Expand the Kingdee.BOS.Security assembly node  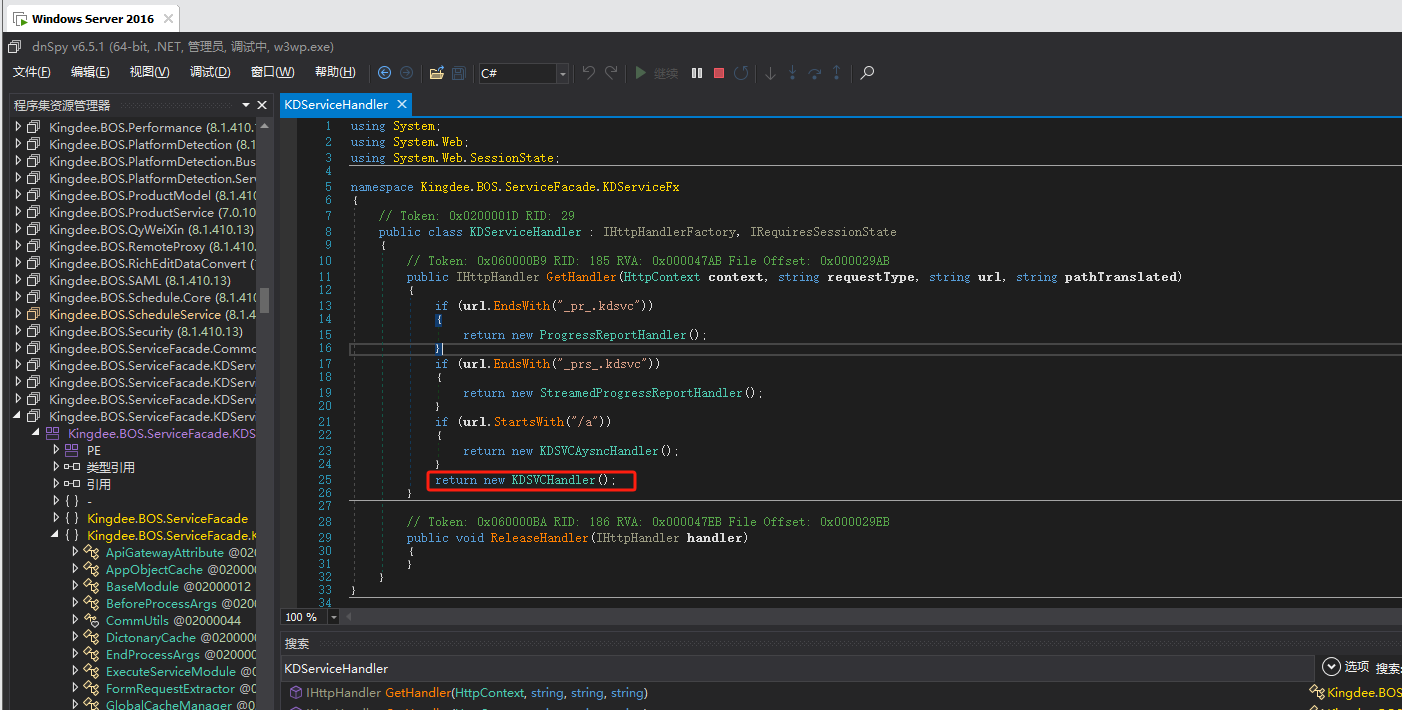tap(18, 331)
